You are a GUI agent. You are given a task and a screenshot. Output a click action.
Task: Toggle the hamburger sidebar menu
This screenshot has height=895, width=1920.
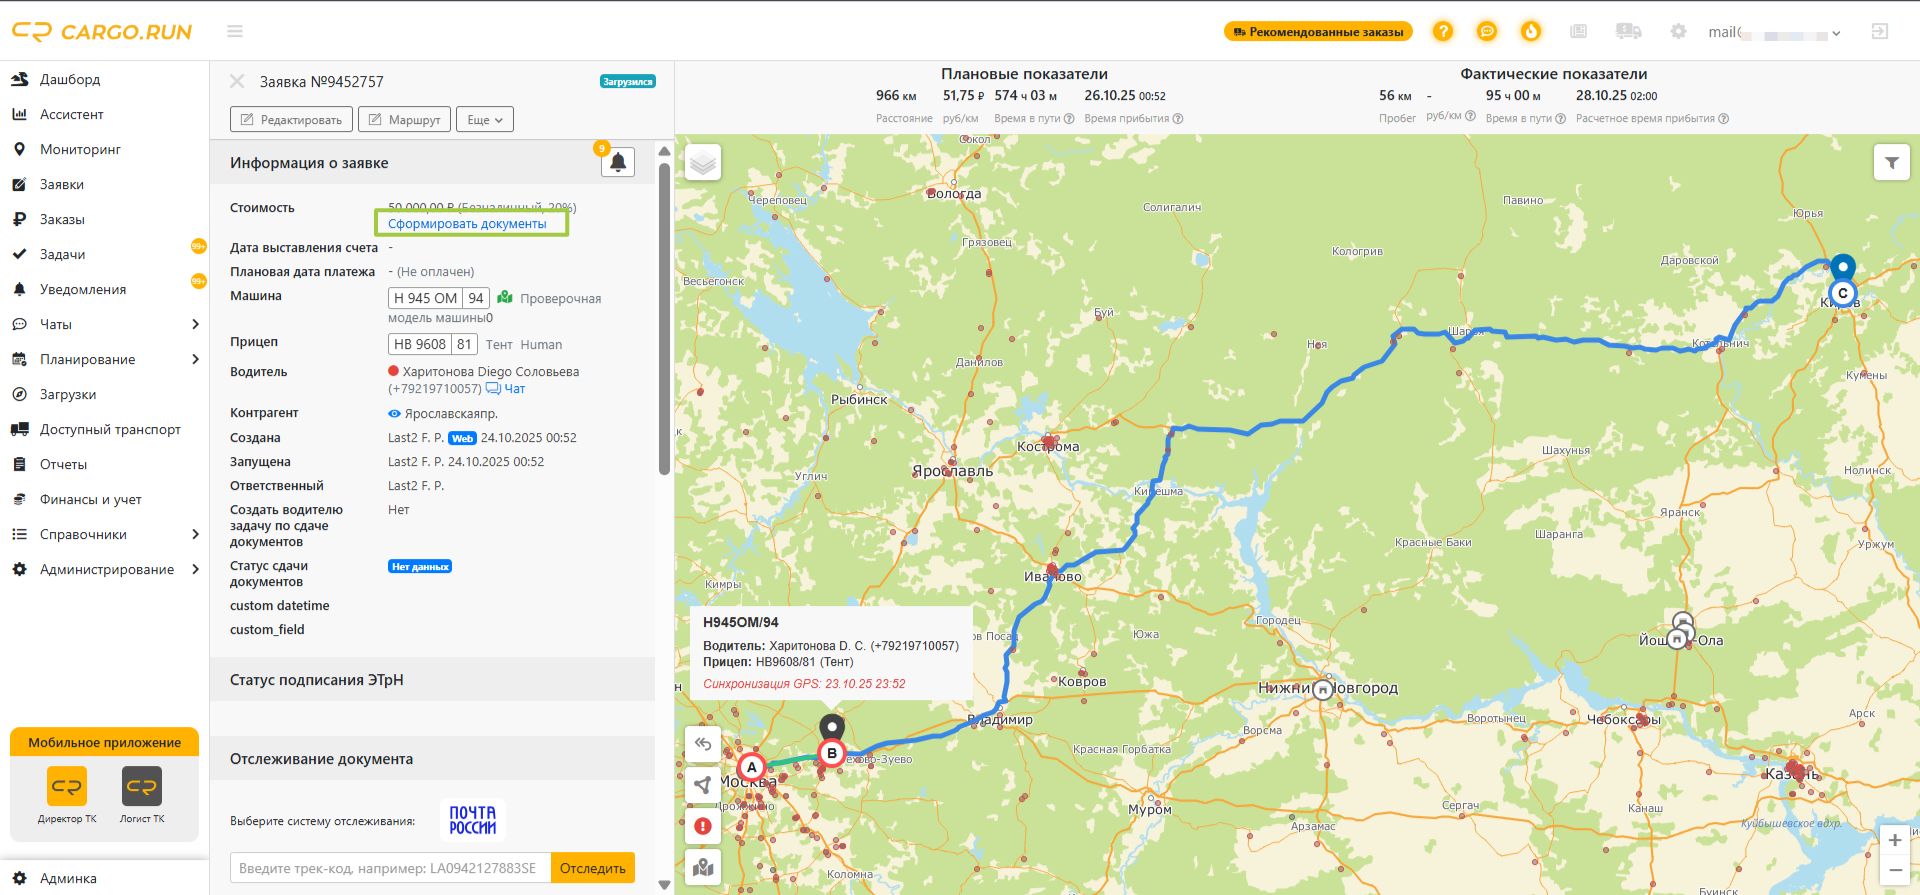pyautogui.click(x=235, y=32)
